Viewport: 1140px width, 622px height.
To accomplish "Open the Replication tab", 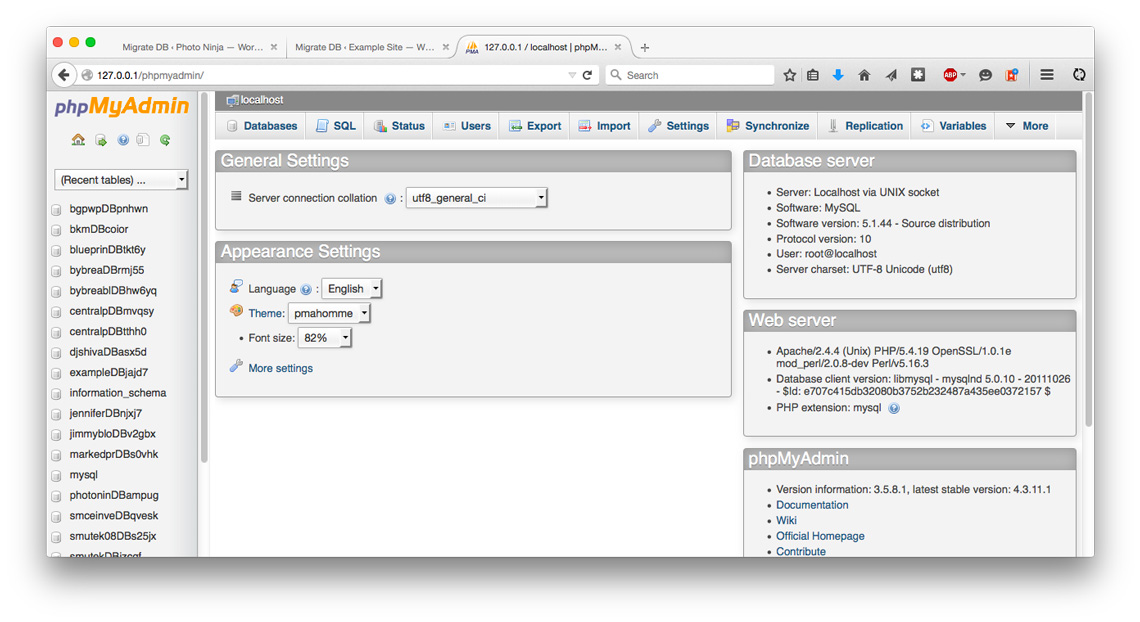I will click(x=866, y=126).
